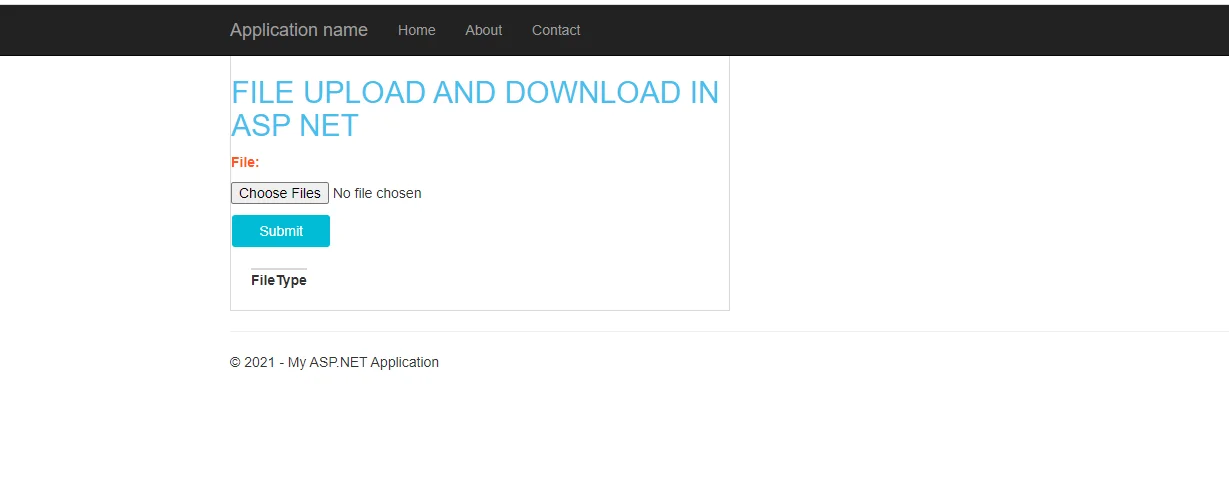Click the Submit button
Viewport: 1229px width, 499px height.
tap(281, 231)
